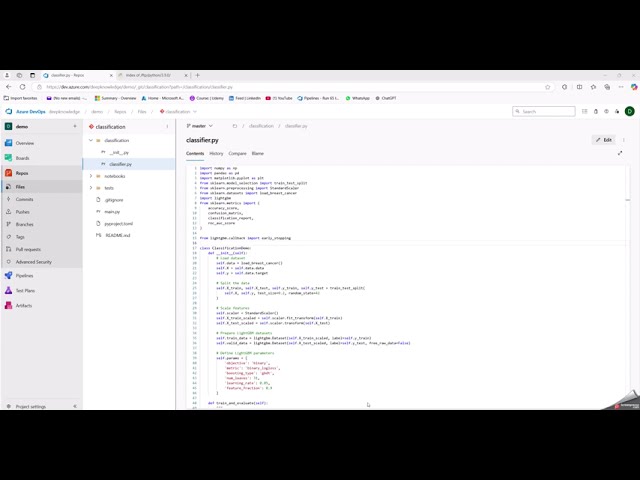Screen dimensions: 640x480
Task: Open the Tags page
Action: [20, 237]
